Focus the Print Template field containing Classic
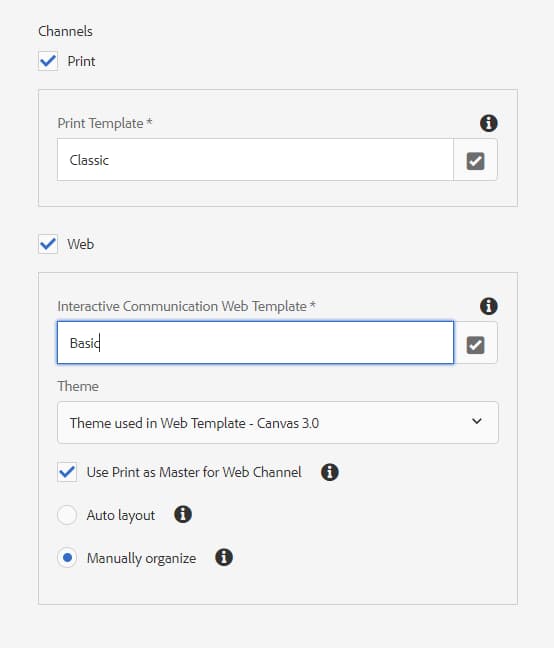Image resolution: width=554 pixels, height=648 pixels. click(x=255, y=160)
